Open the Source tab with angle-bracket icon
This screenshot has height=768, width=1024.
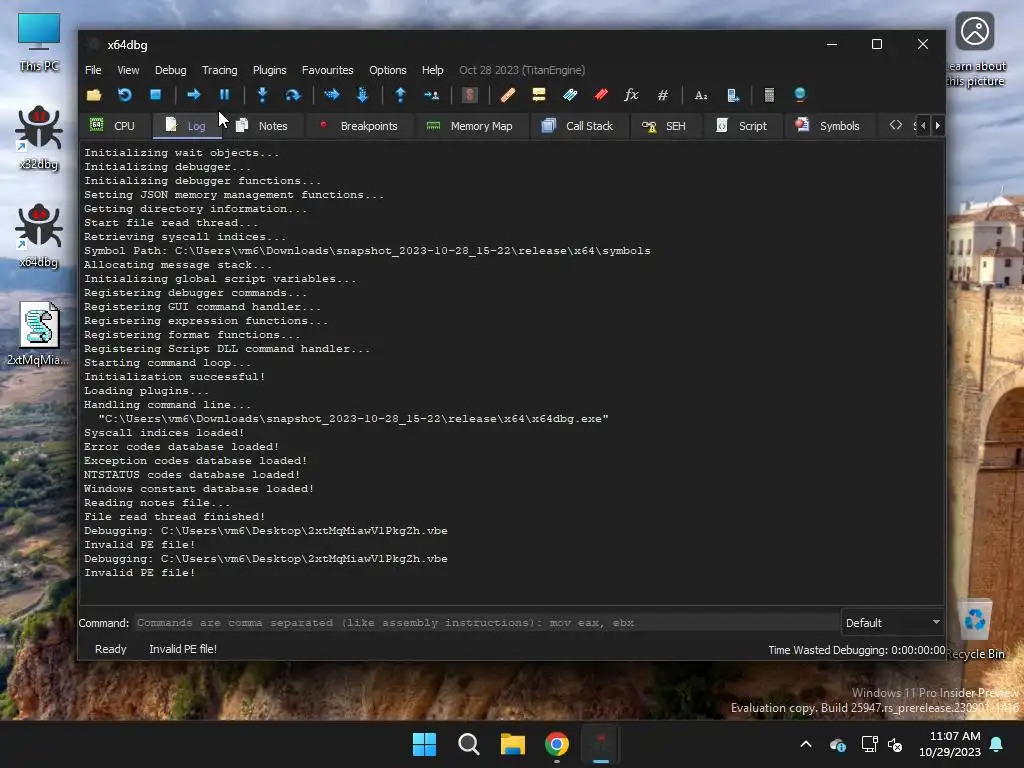pos(896,125)
